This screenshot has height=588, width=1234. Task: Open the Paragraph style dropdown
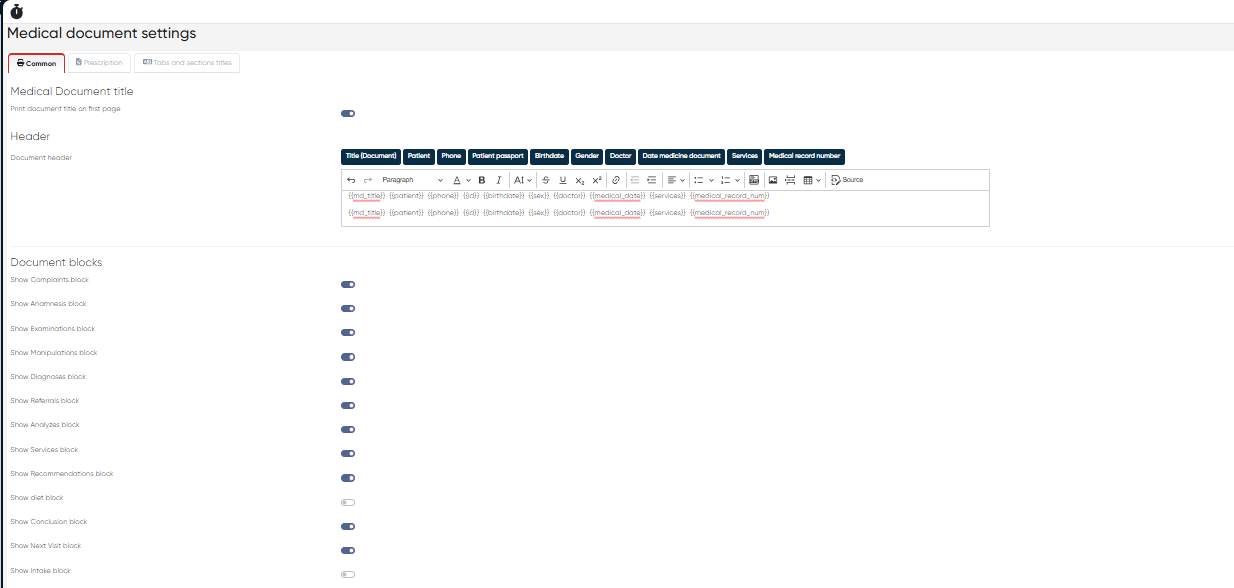(x=412, y=180)
